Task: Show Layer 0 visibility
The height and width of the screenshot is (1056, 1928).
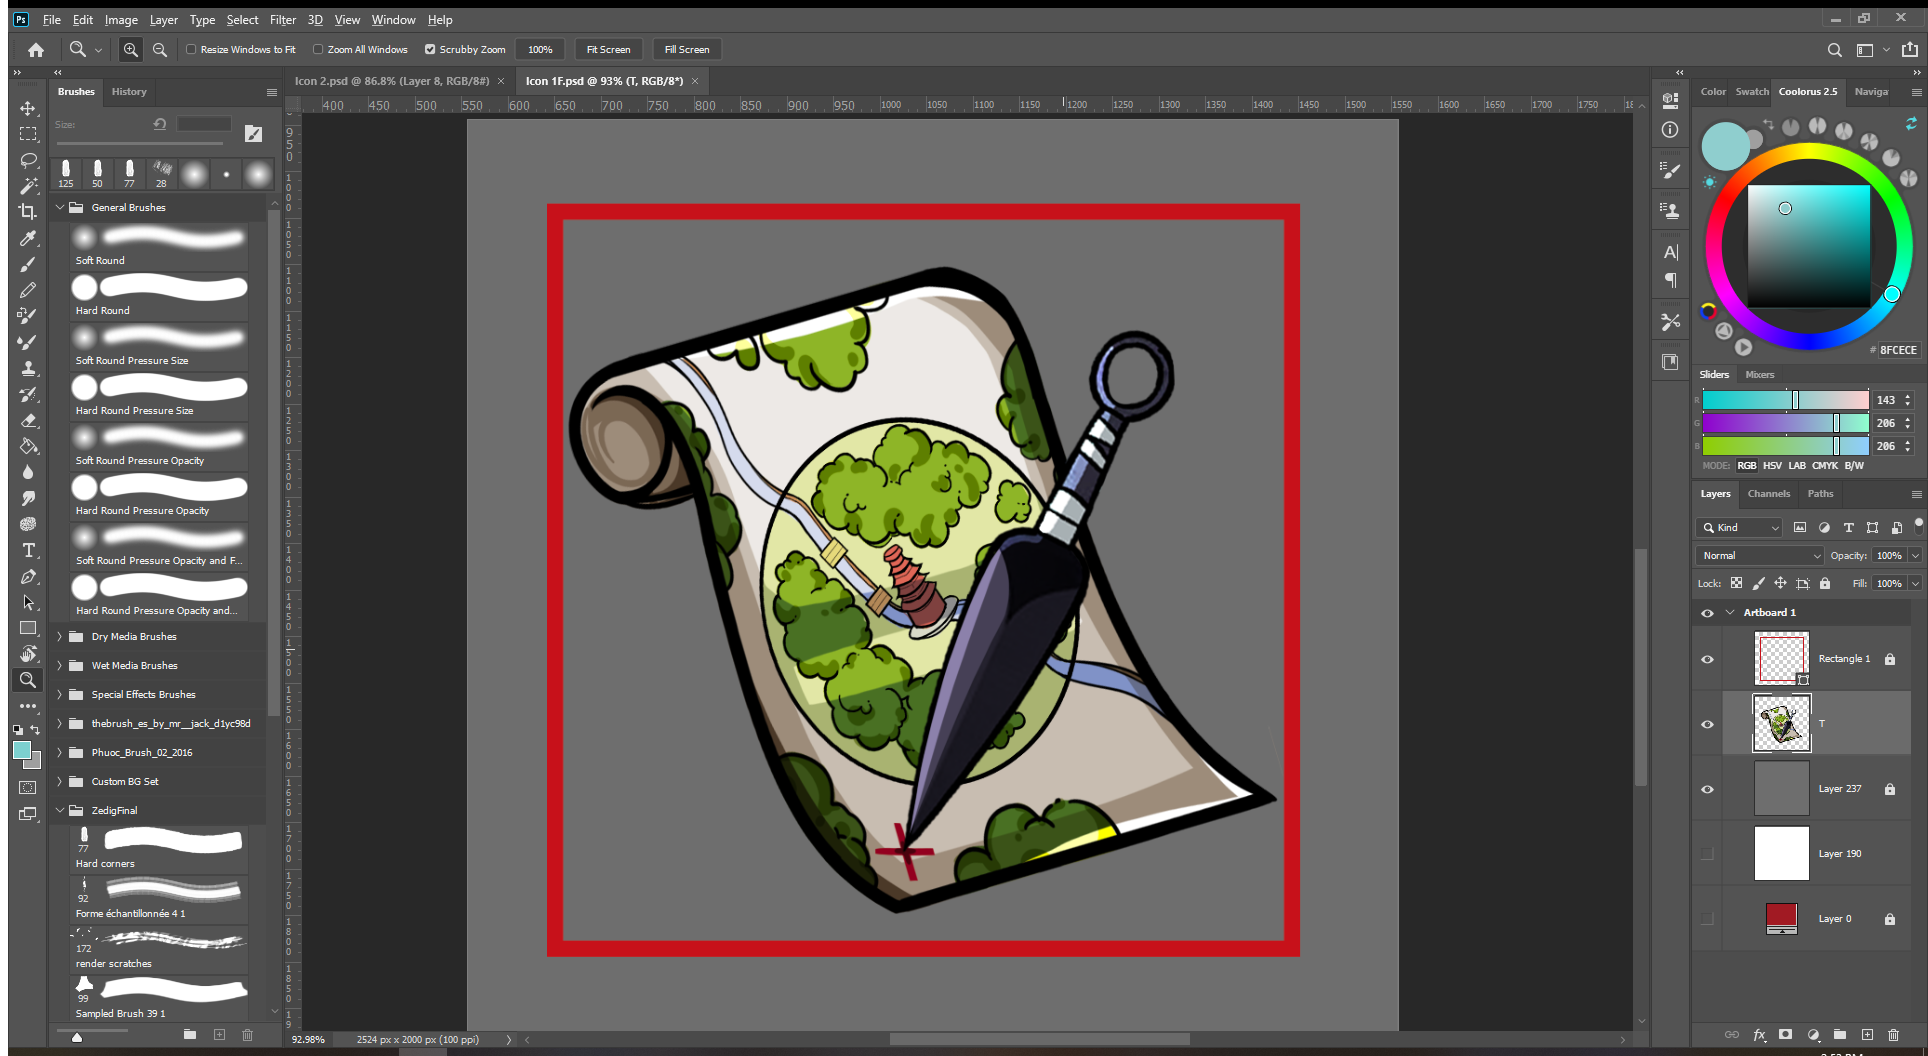Action: tap(1707, 919)
